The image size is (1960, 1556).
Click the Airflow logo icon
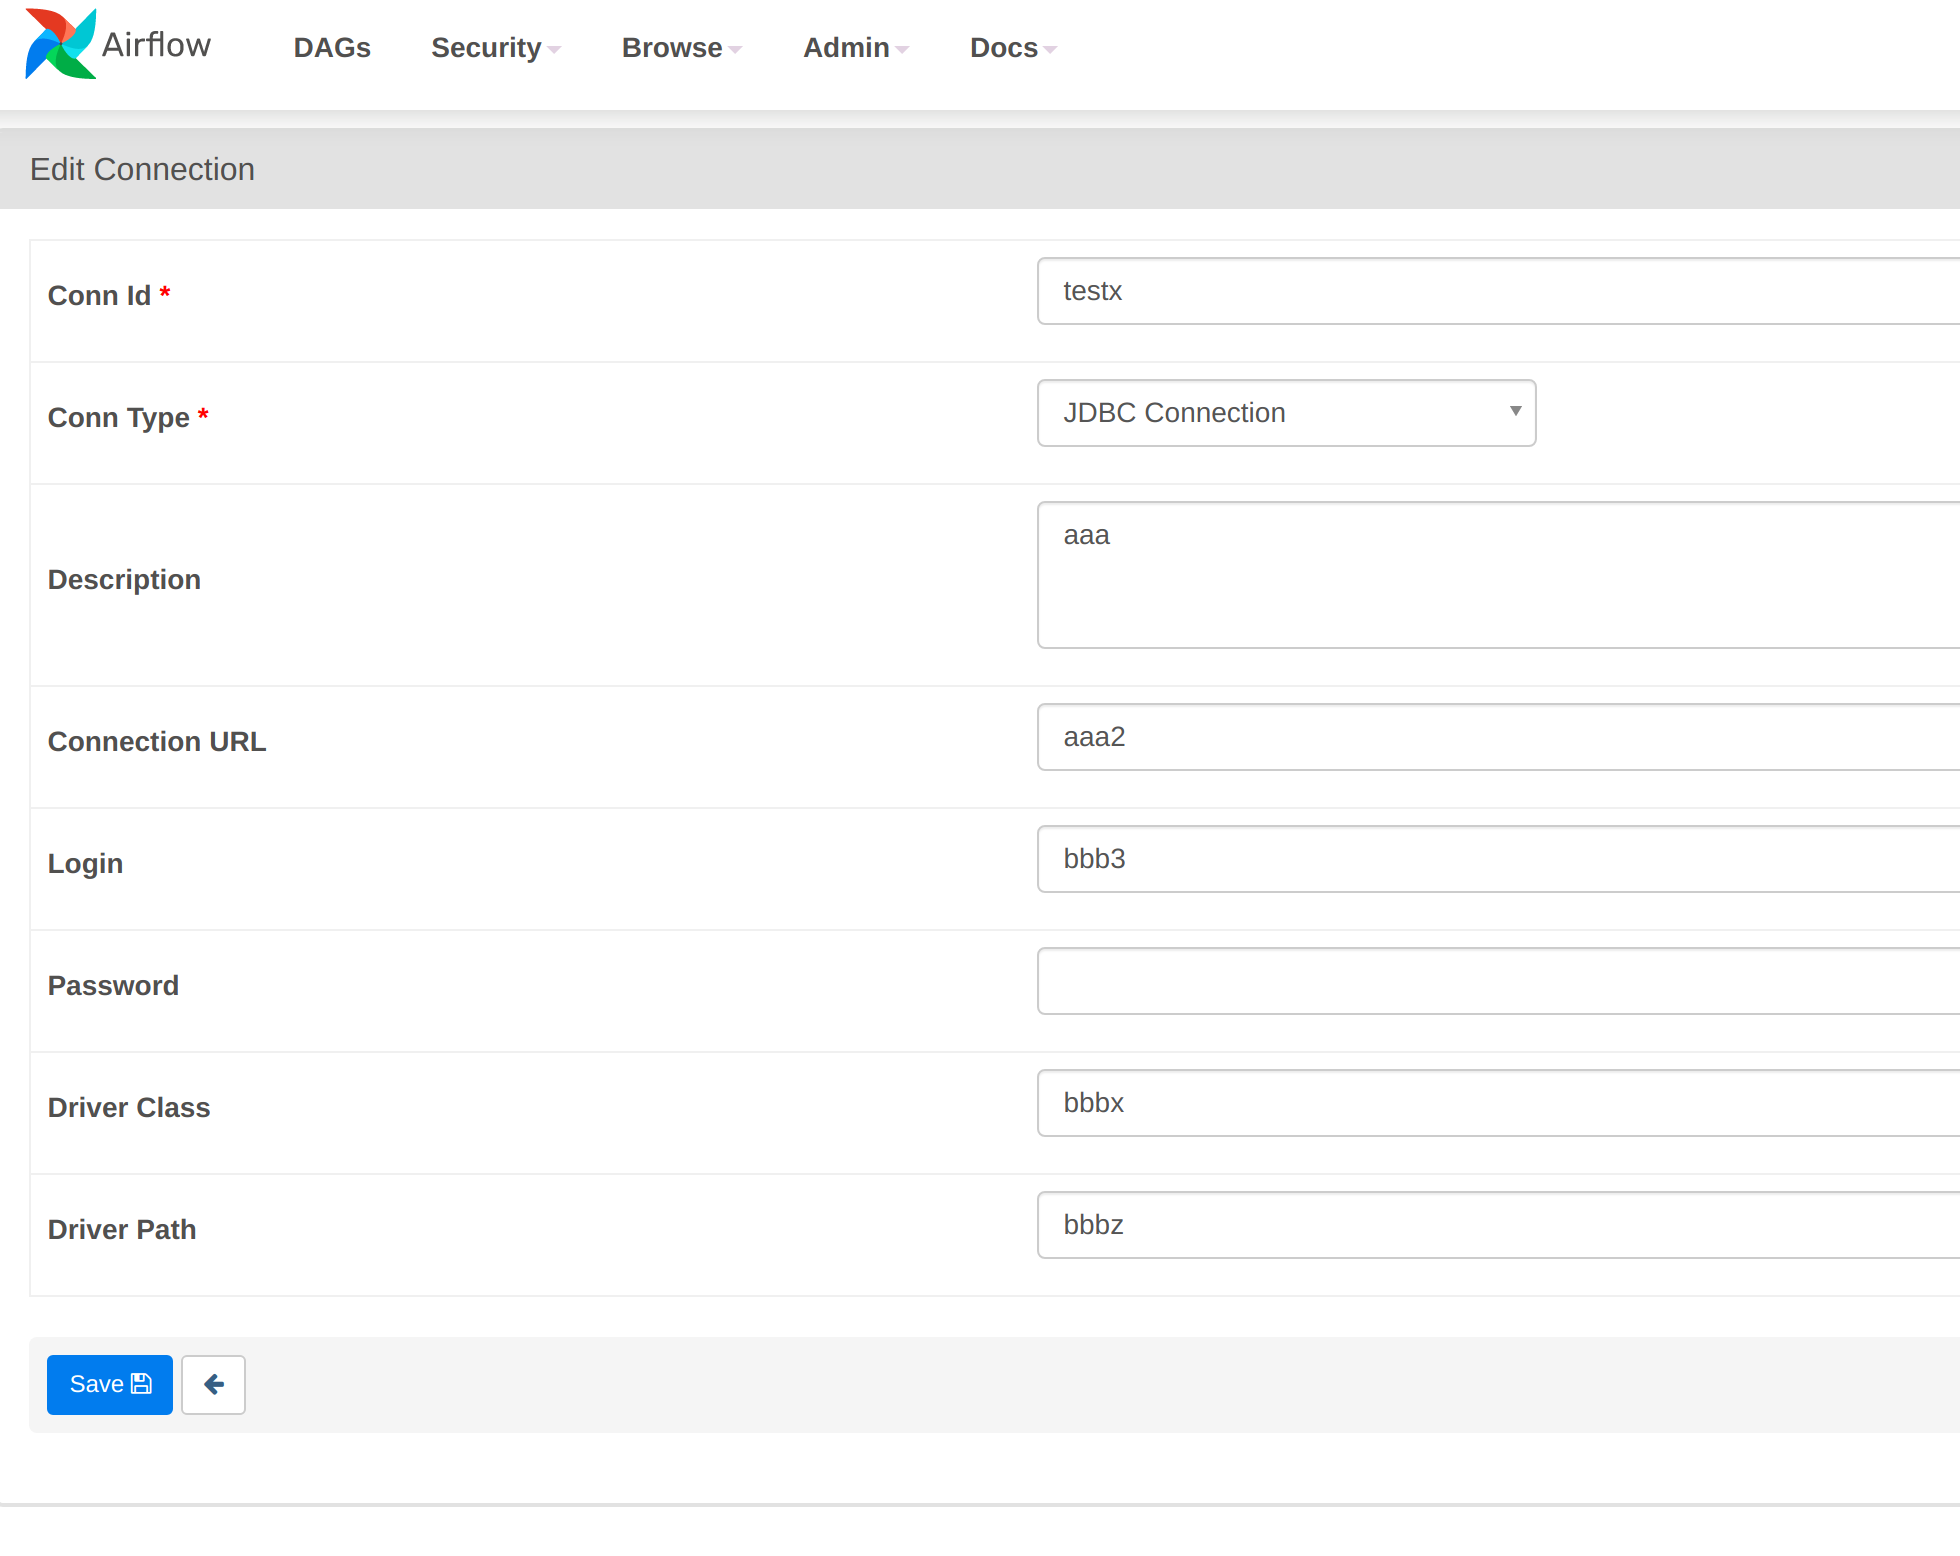[x=59, y=44]
